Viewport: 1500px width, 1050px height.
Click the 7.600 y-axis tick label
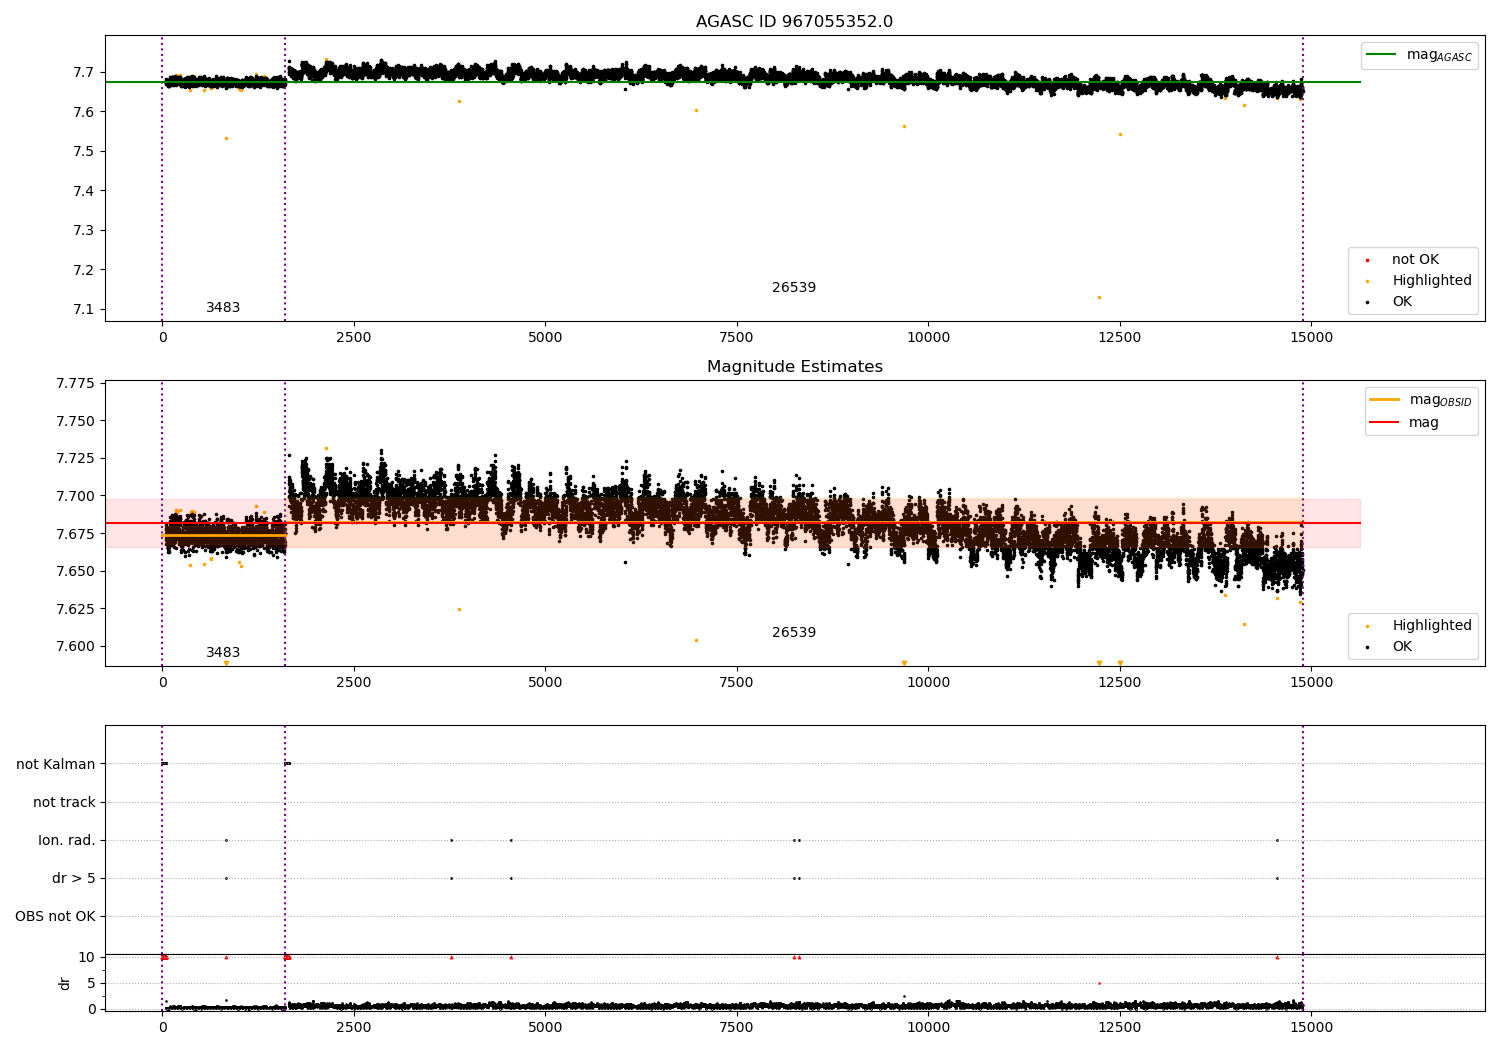pyautogui.click(x=75, y=647)
